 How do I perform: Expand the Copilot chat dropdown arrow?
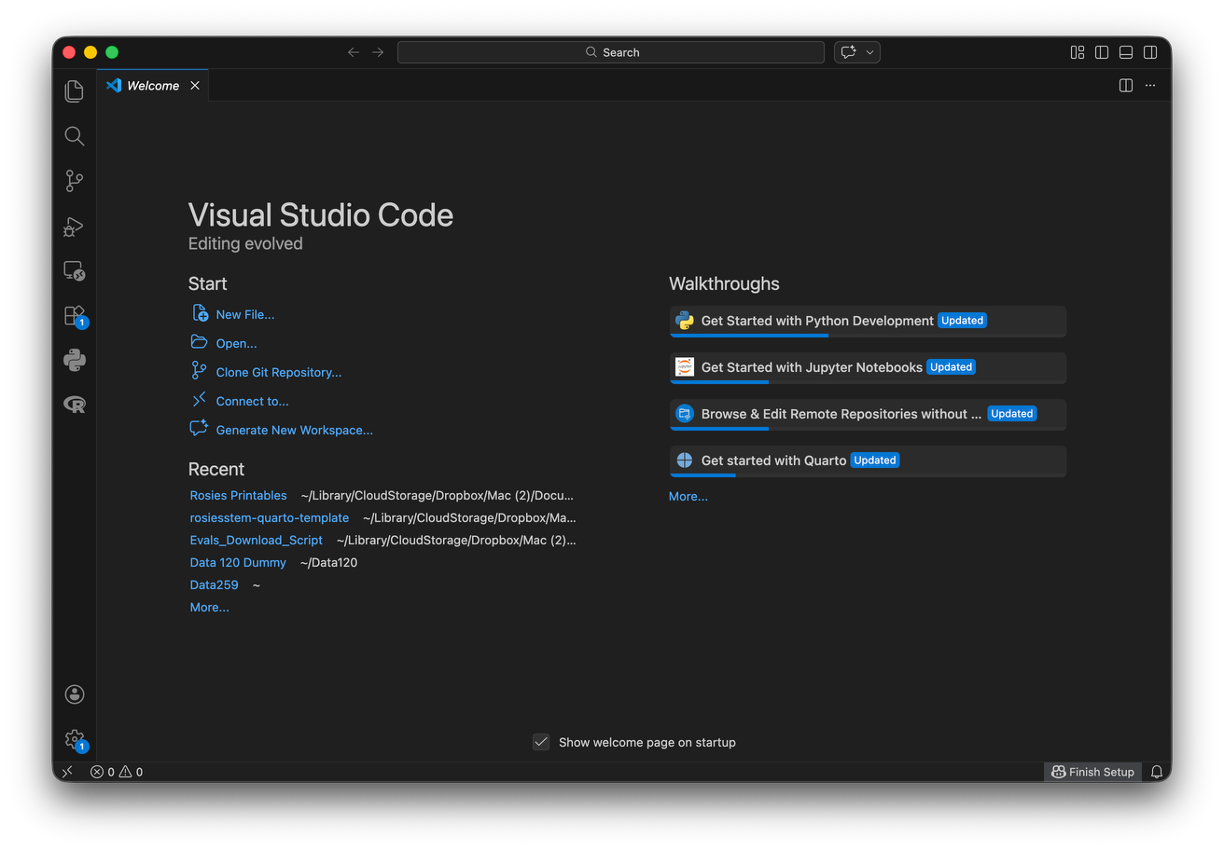tap(870, 52)
